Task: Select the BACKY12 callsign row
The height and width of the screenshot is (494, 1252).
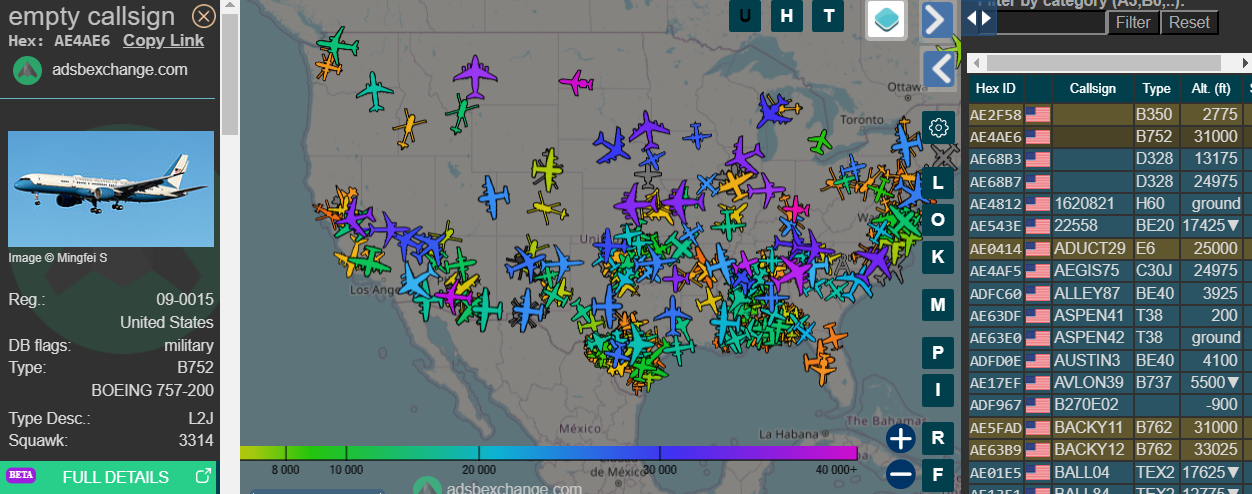Action: (1110, 450)
